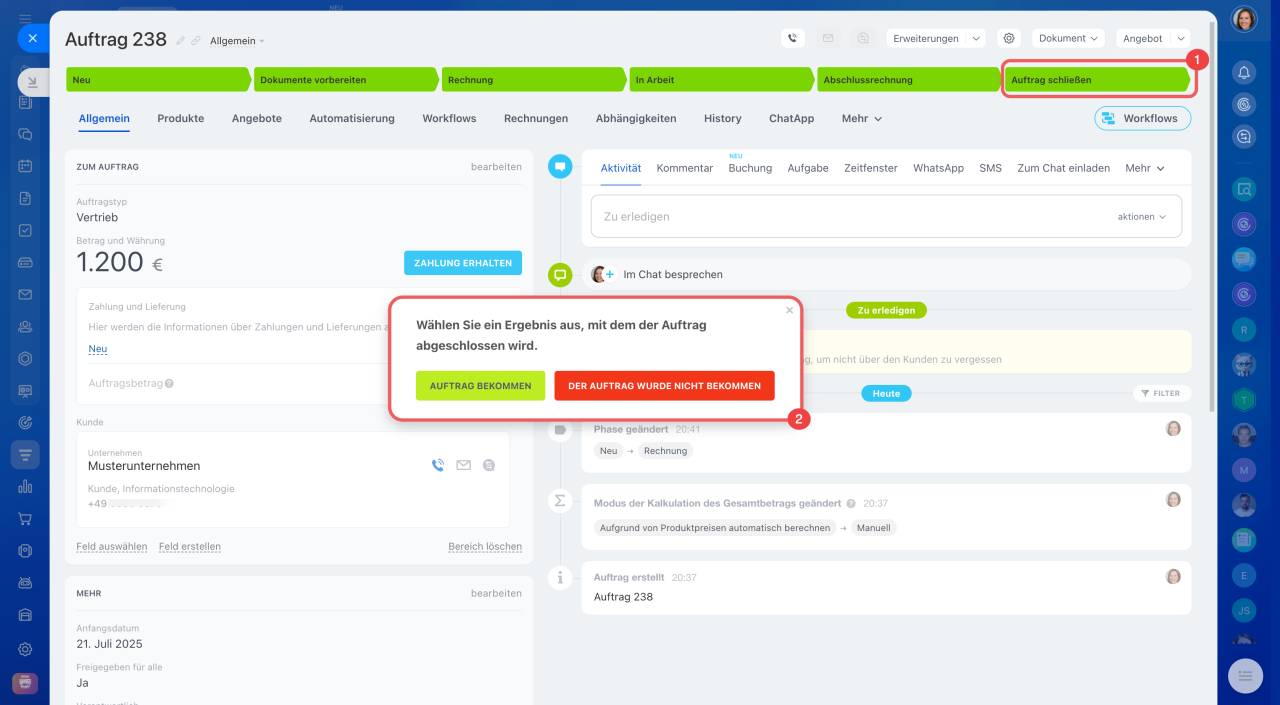Switch the stage to In Arbeit
Image resolution: width=1280 pixels, height=705 pixels.
[721, 80]
